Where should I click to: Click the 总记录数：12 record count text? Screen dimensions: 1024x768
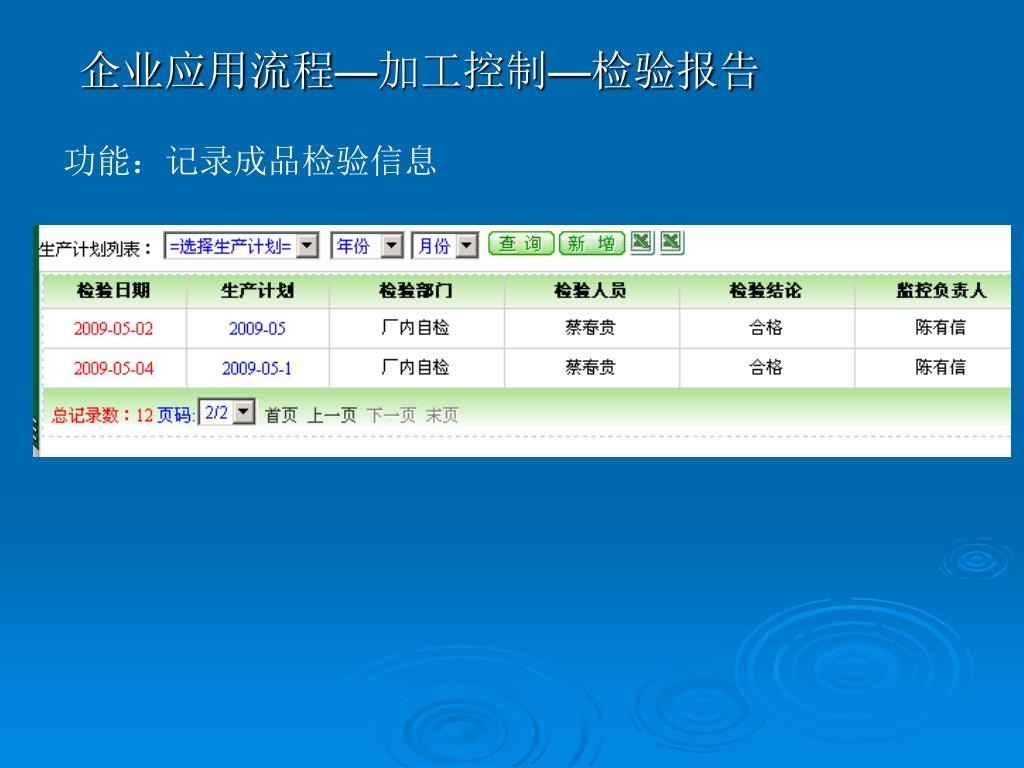tap(103, 415)
